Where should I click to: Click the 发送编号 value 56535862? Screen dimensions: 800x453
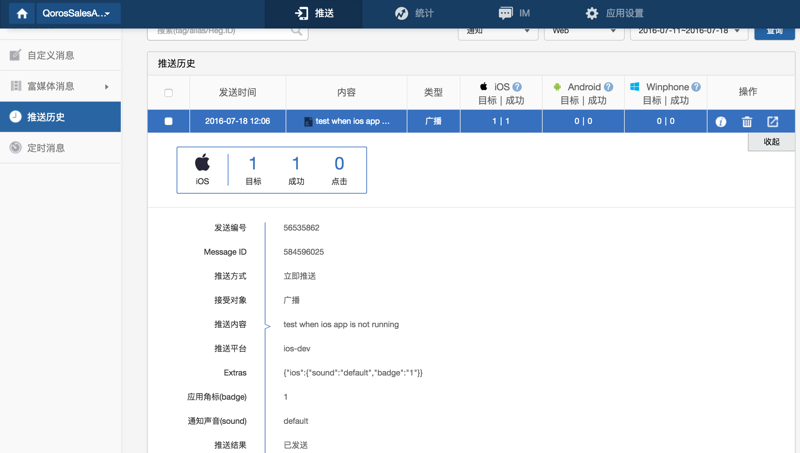(x=302, y=228)
